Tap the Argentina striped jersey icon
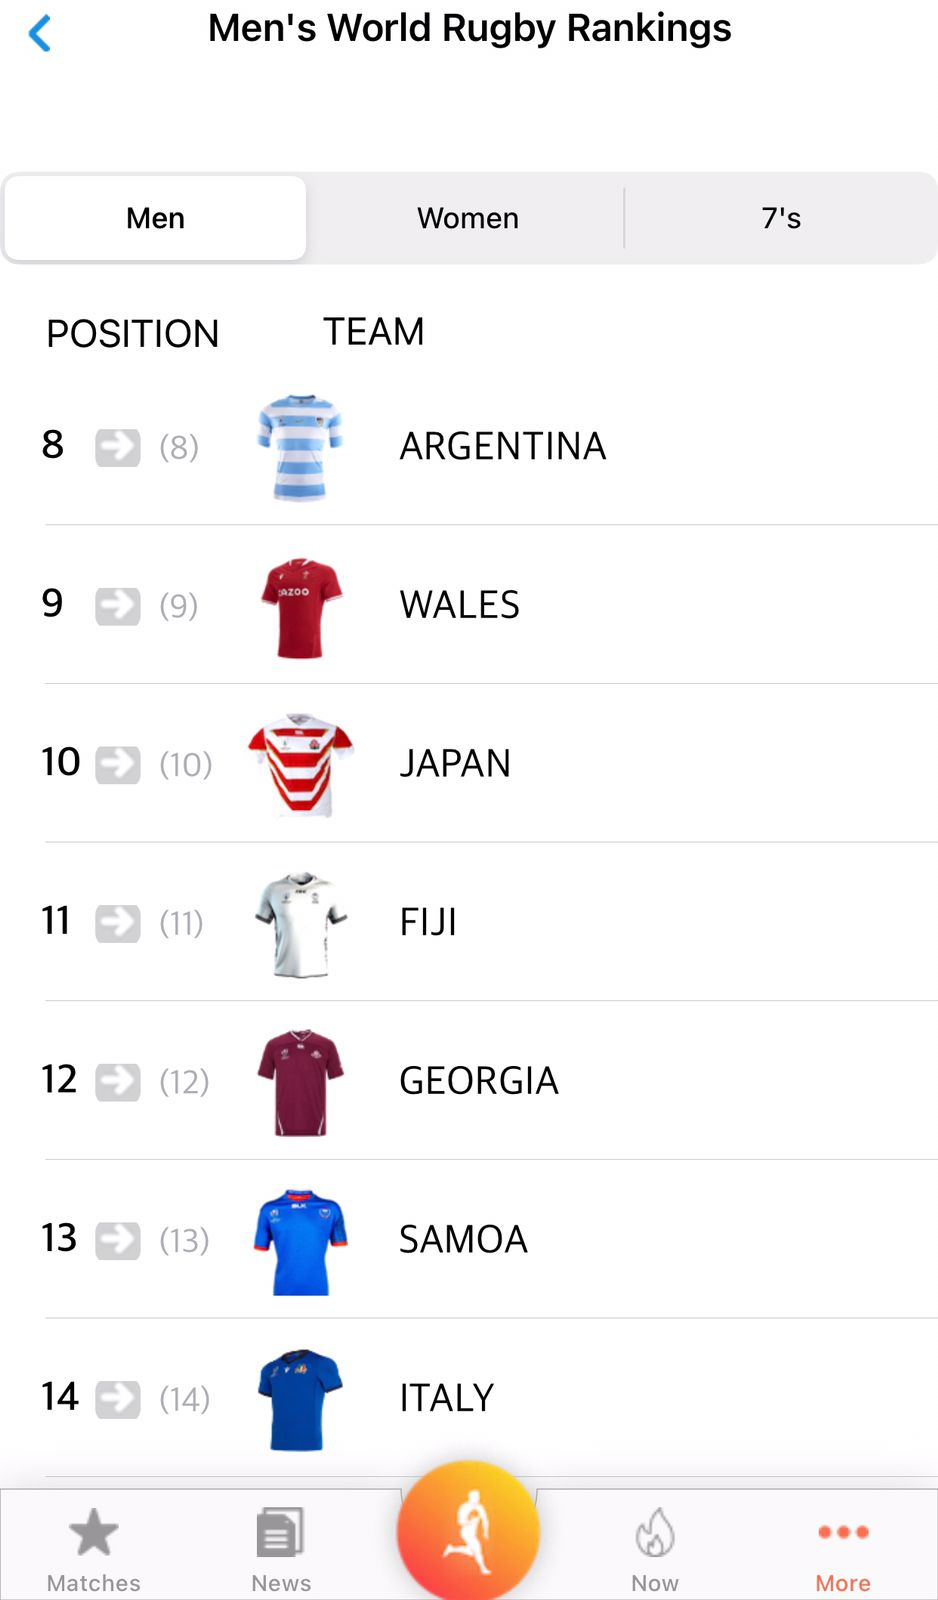 click(300, 447)
